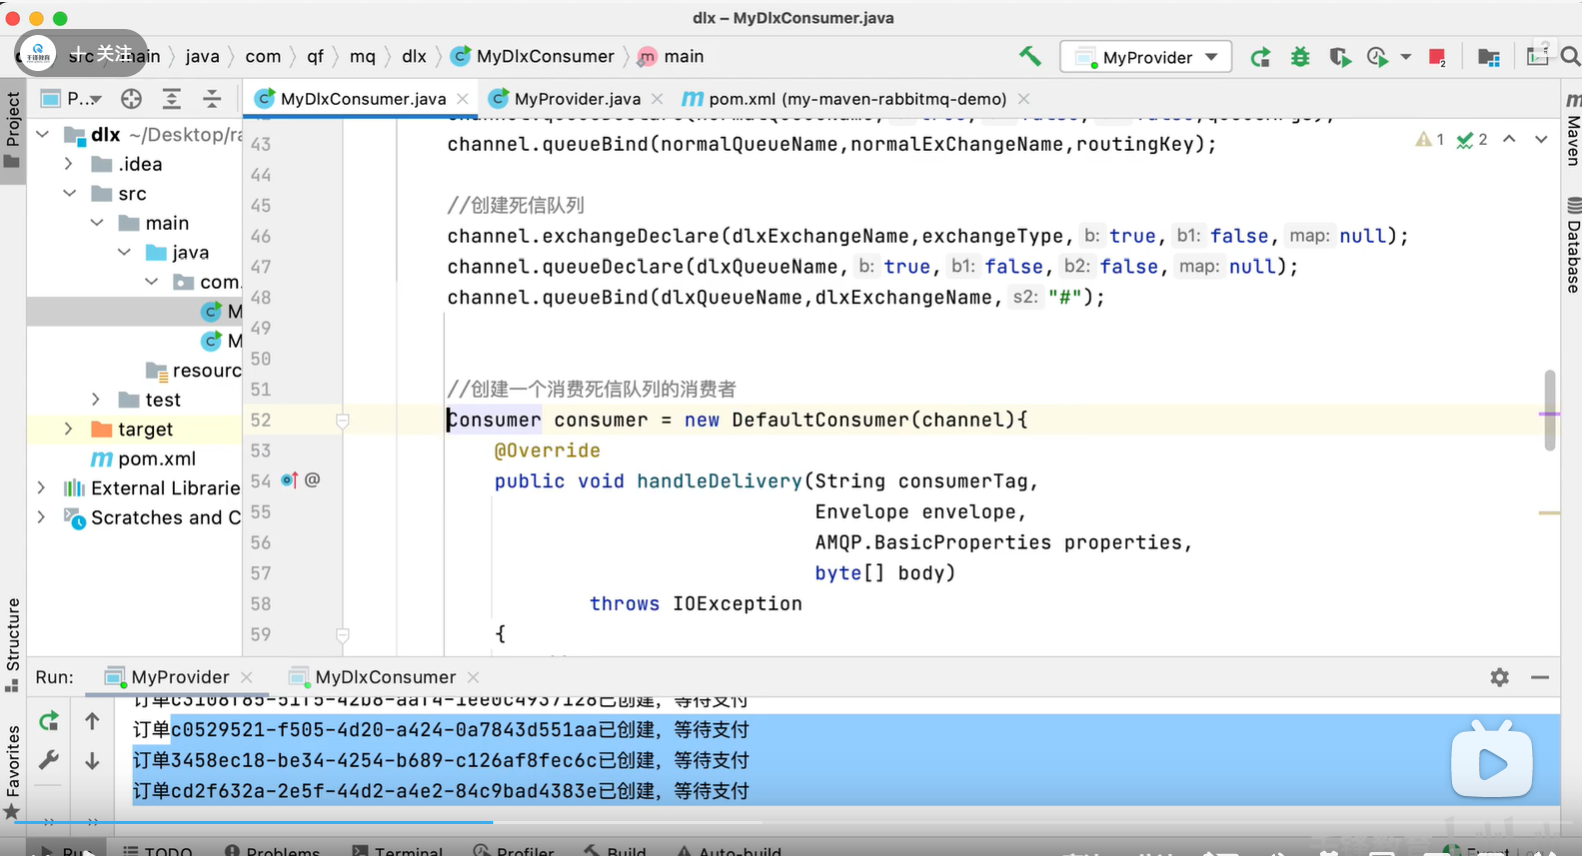Viewport: 1582px width, 856px height.
Task: Close the MyDlxConsumer.java editor tab
Action: click(x=462, y=98)
